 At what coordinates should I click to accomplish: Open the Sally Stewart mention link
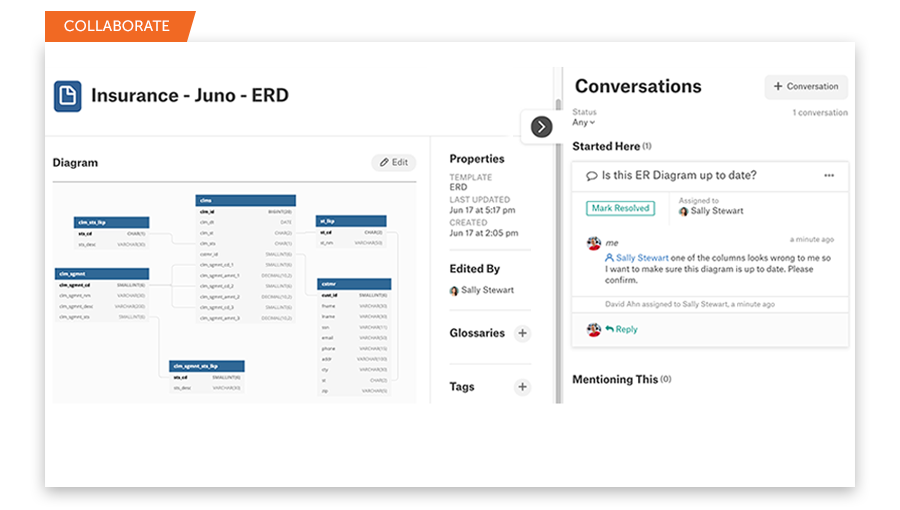[637, 258]
